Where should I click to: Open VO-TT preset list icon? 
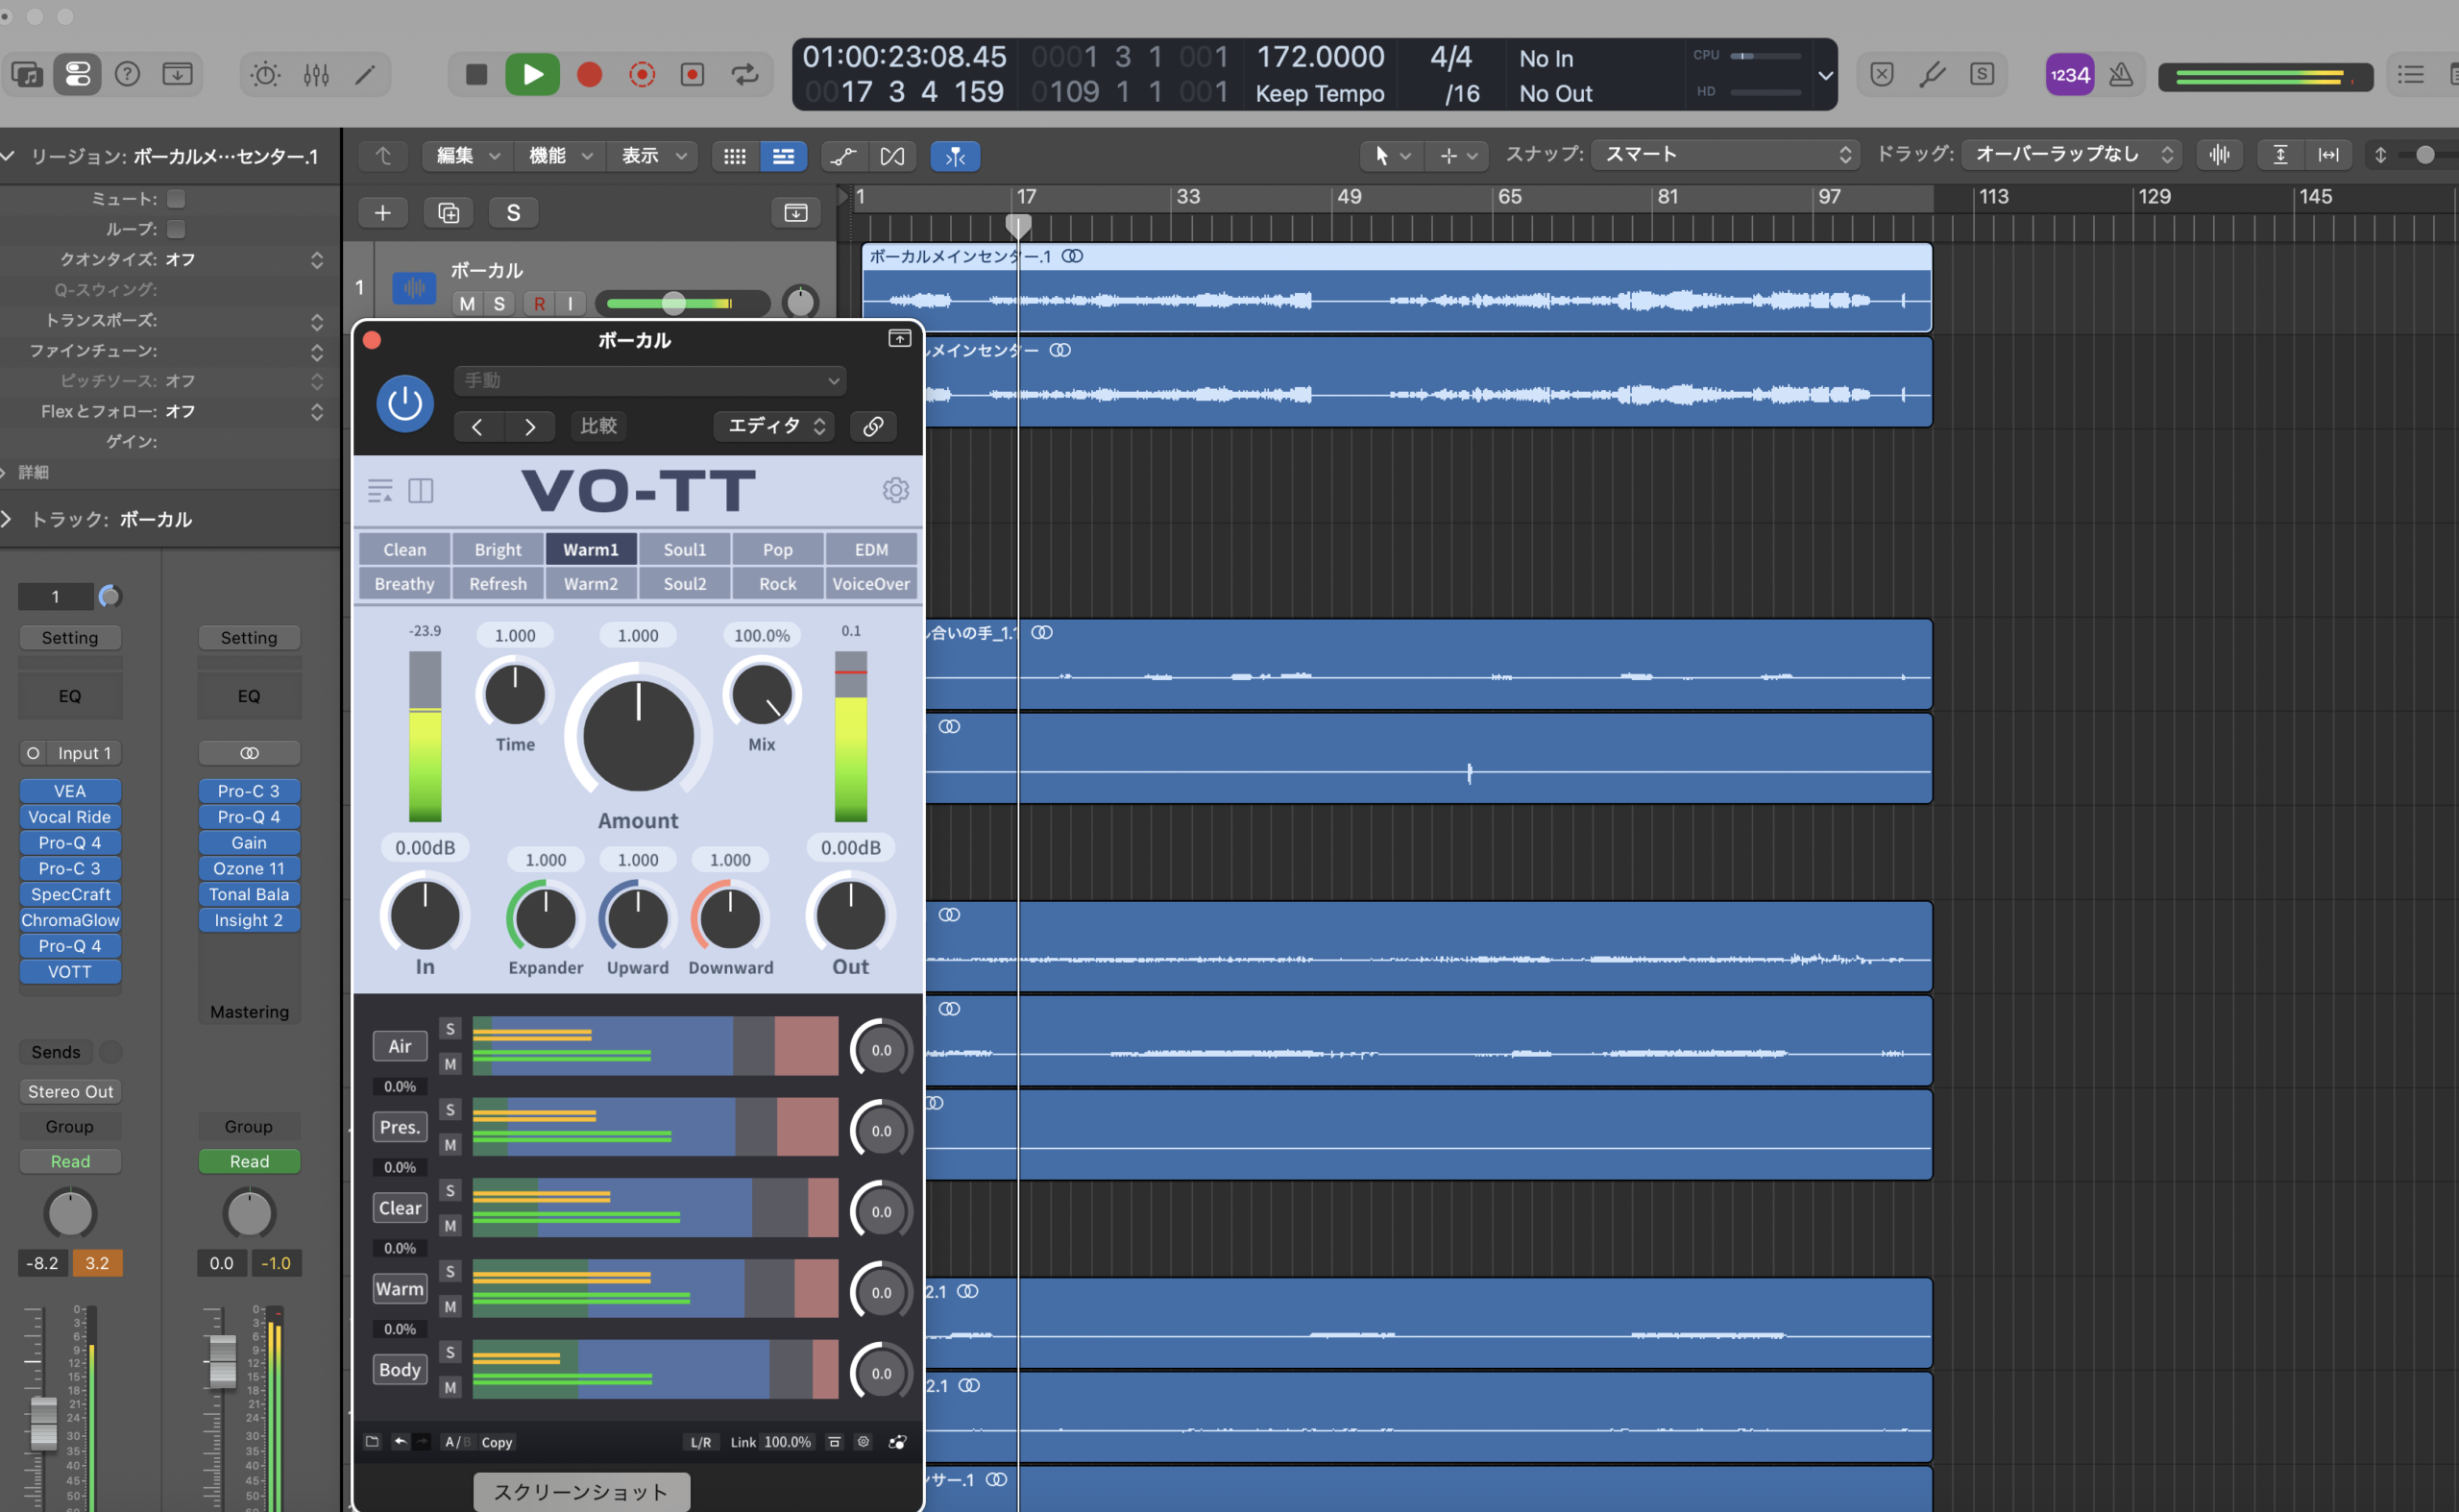[x=380, y=490]
